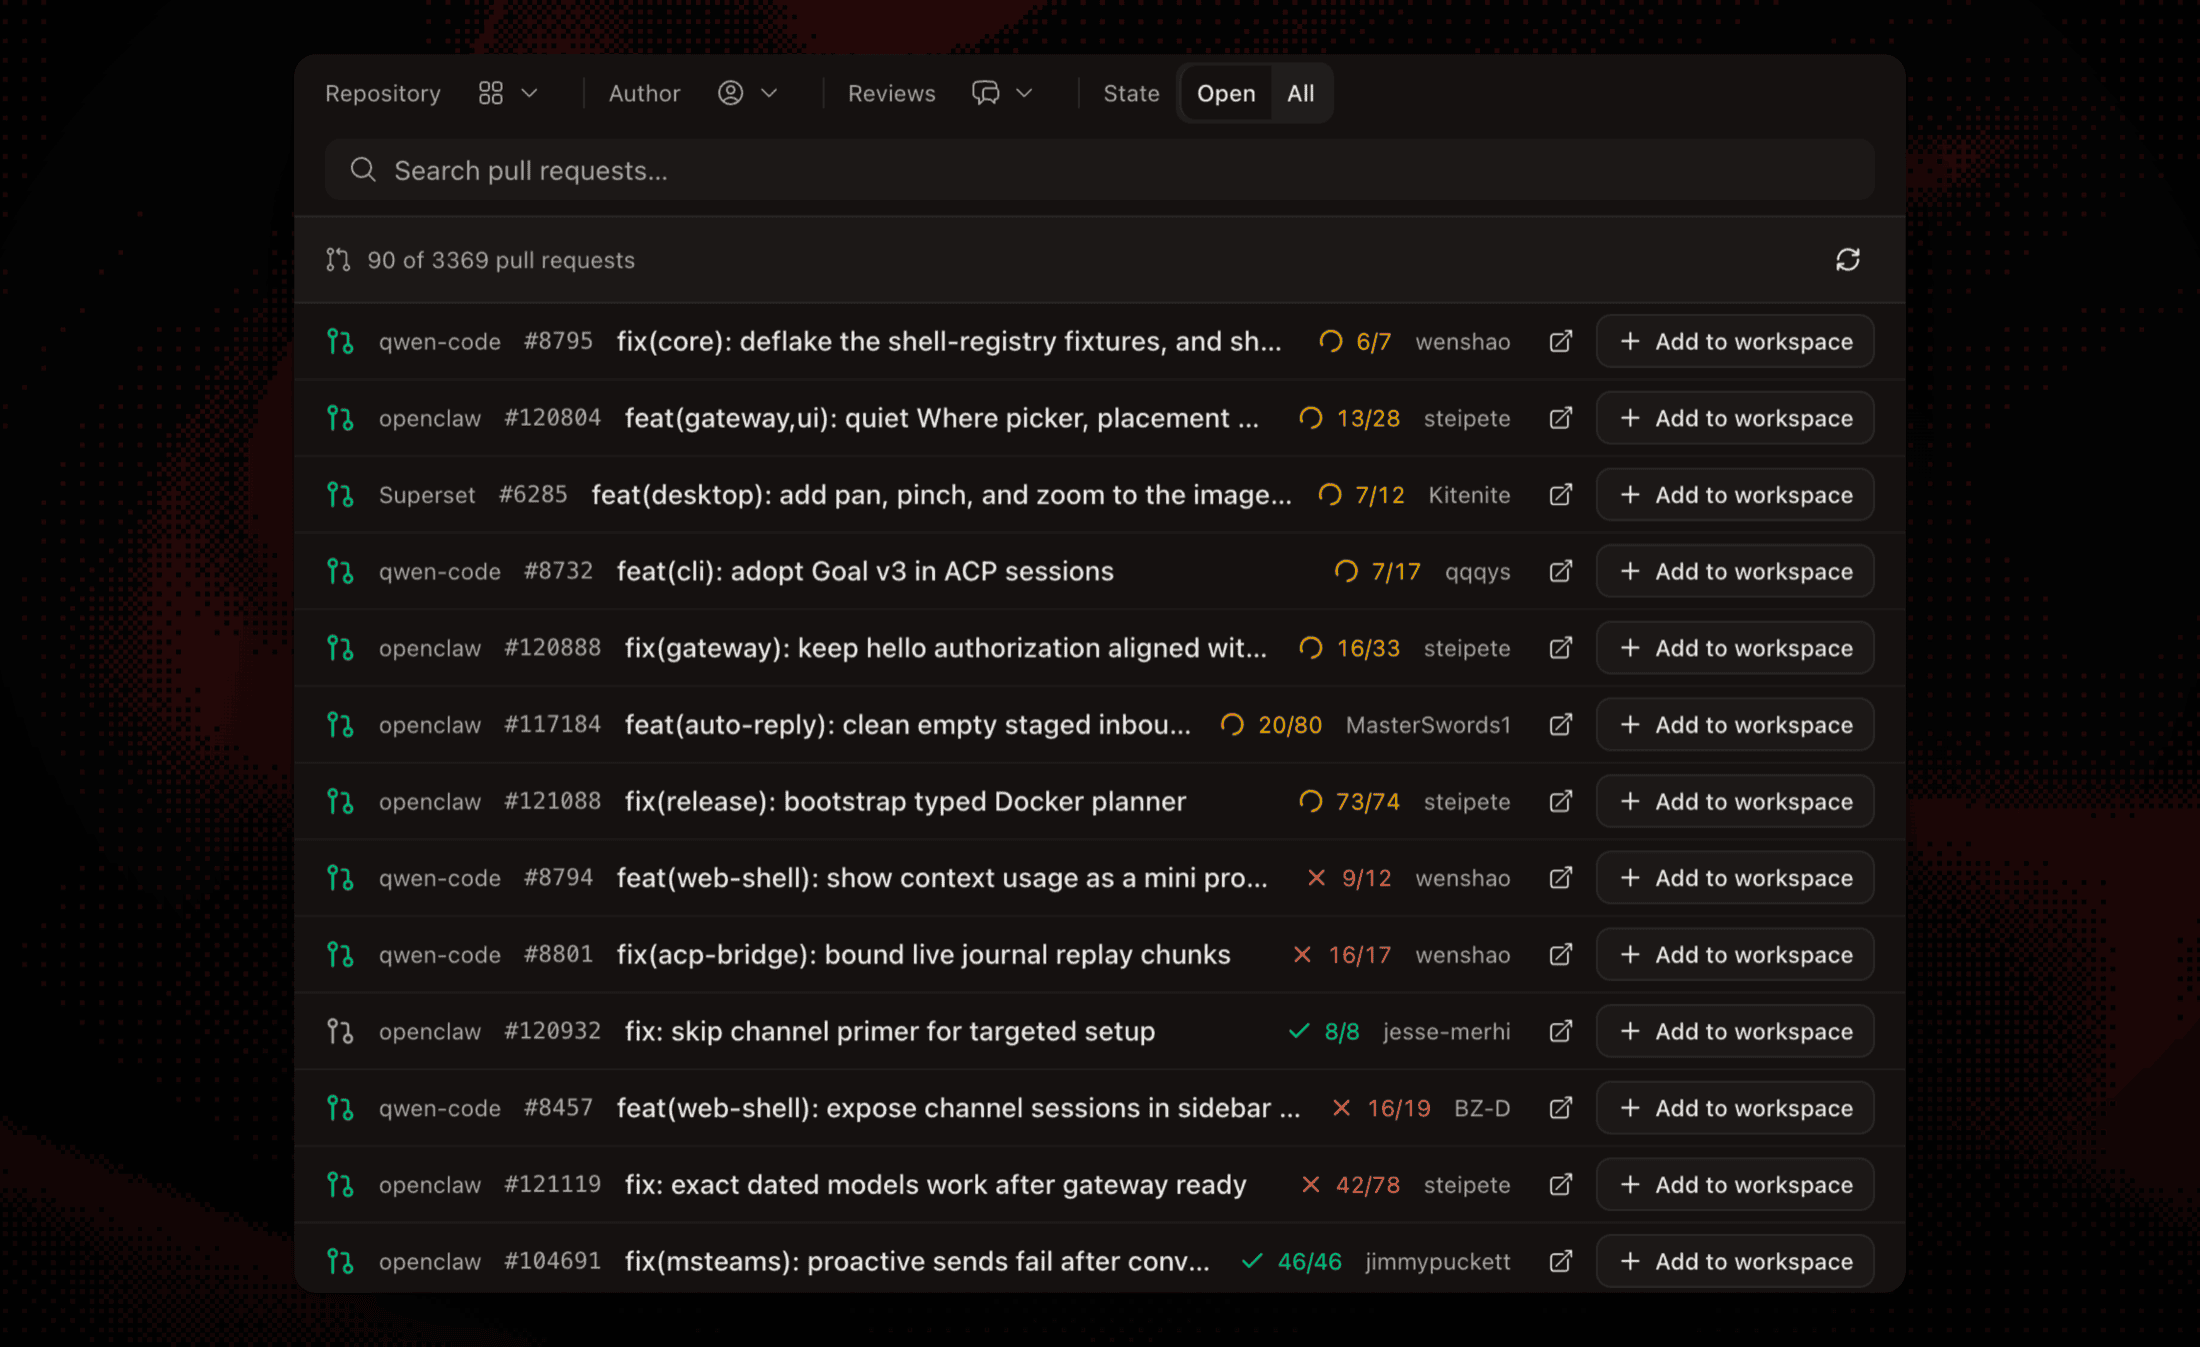Open PR #120932 external link icon
Viewport: 2200px width, 1347px height.
click(1560, 1031)
